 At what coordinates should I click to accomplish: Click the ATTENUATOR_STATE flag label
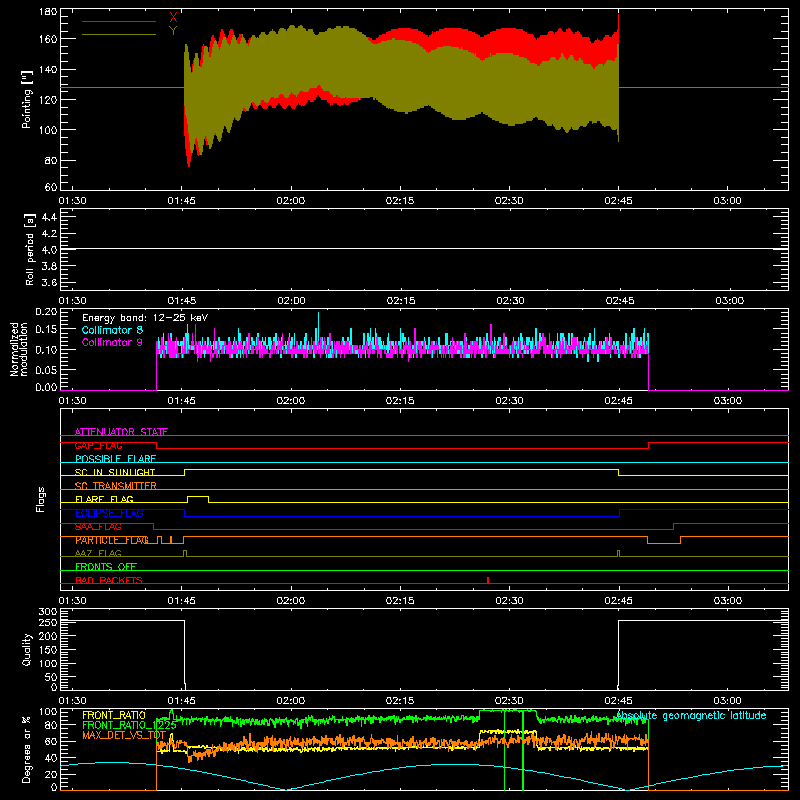click(x=121, y=432)
